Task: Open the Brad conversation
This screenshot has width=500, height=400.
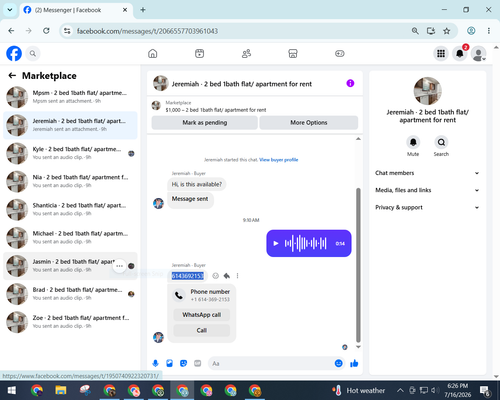Action: point(70,294)
